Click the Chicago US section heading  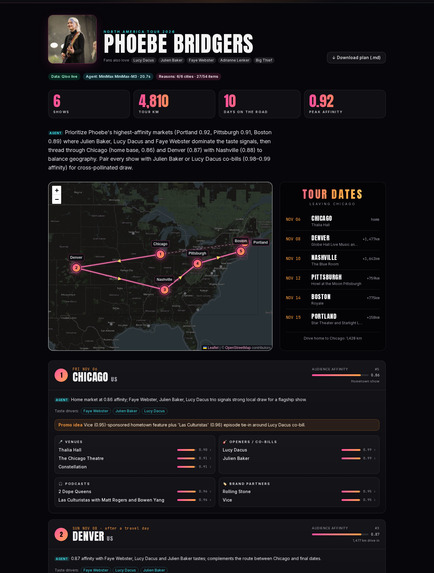pos(95,377)
